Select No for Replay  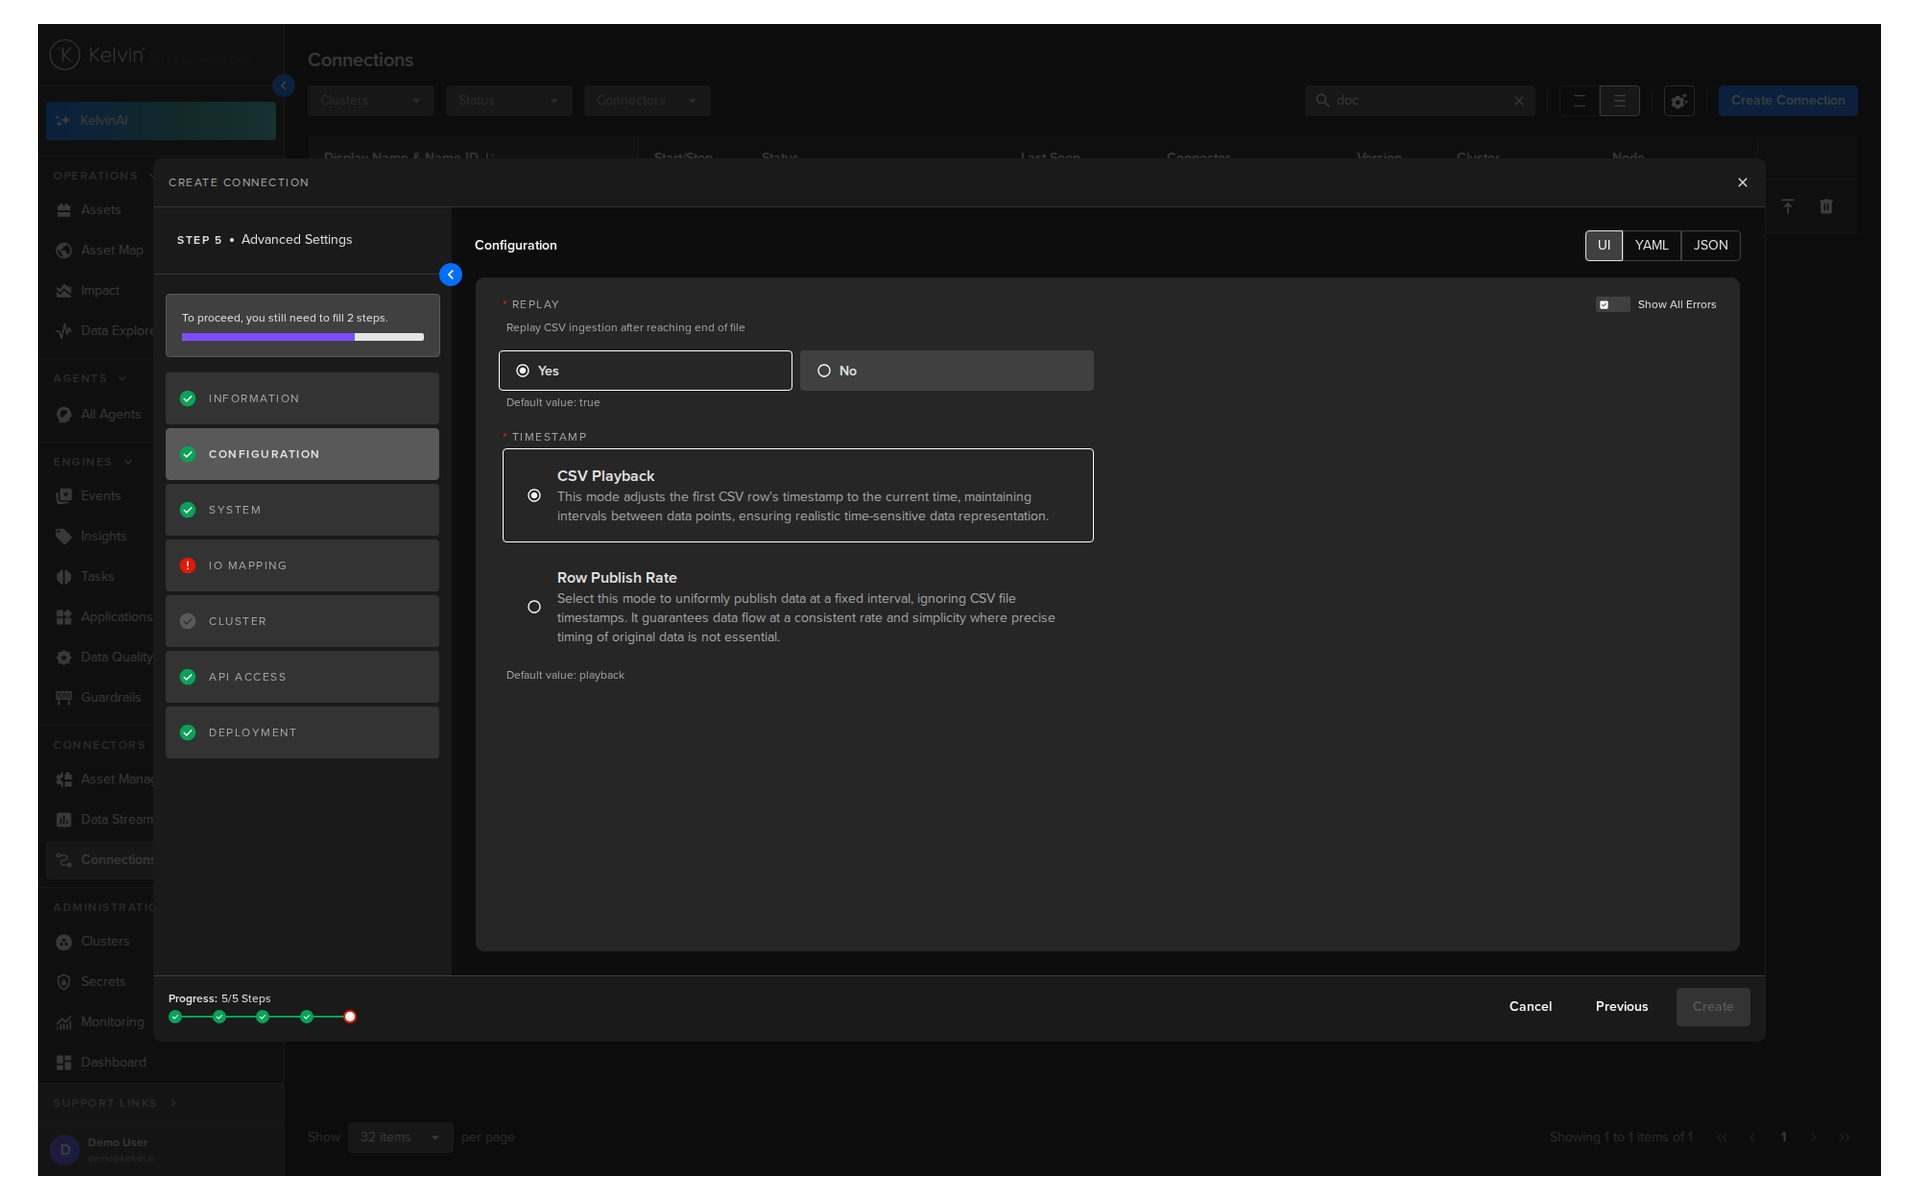[947, 371]
